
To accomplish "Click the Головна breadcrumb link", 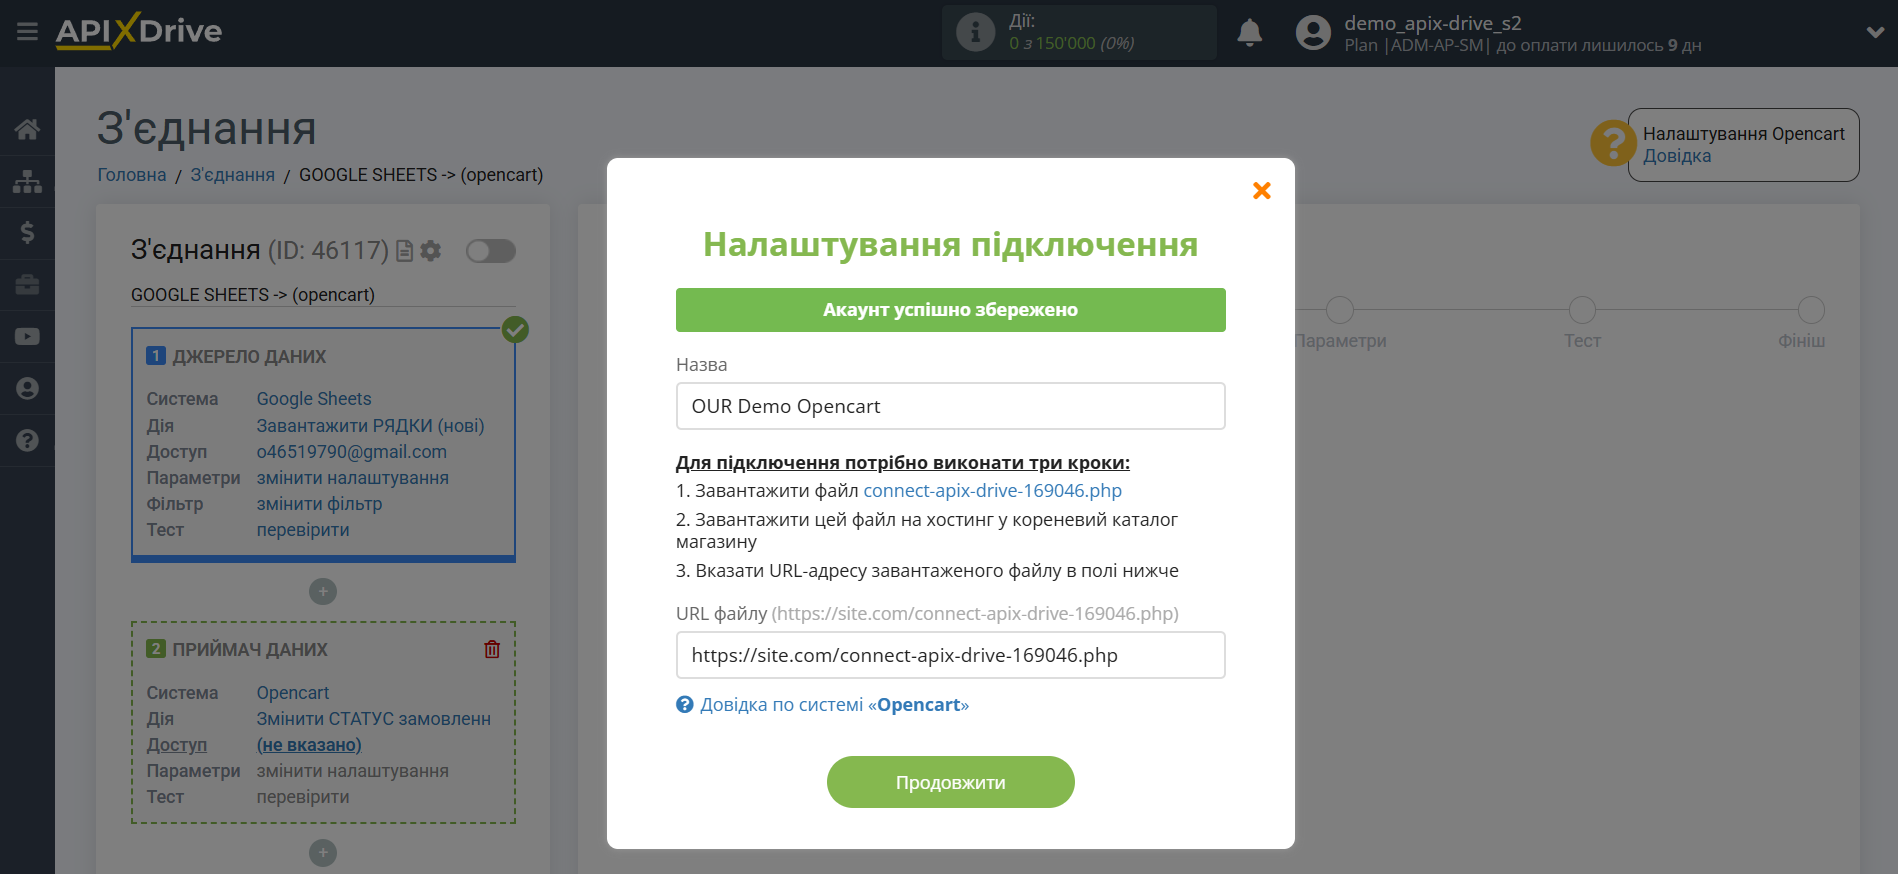I will pyautogui.click(x=132, y=175).
